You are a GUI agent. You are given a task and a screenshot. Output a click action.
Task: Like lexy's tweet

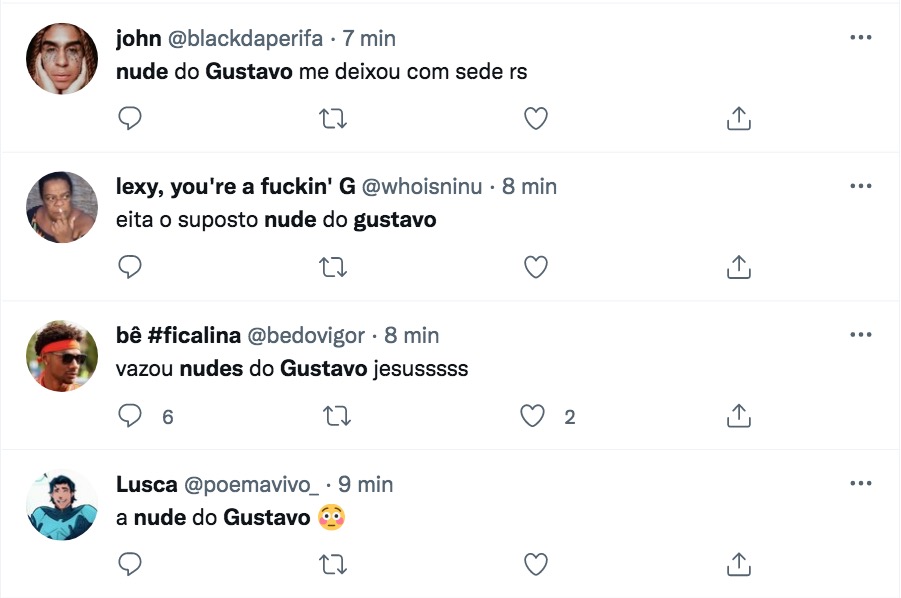536,267
